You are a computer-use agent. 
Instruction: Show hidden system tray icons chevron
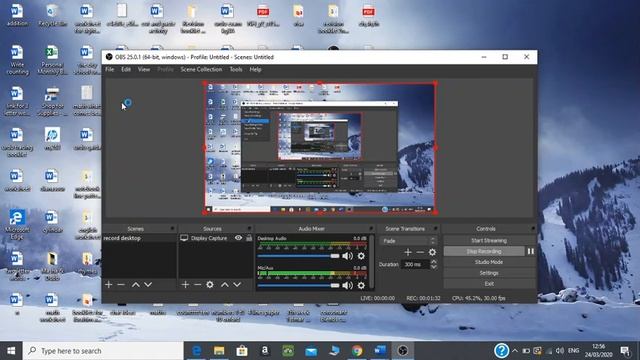515,351
